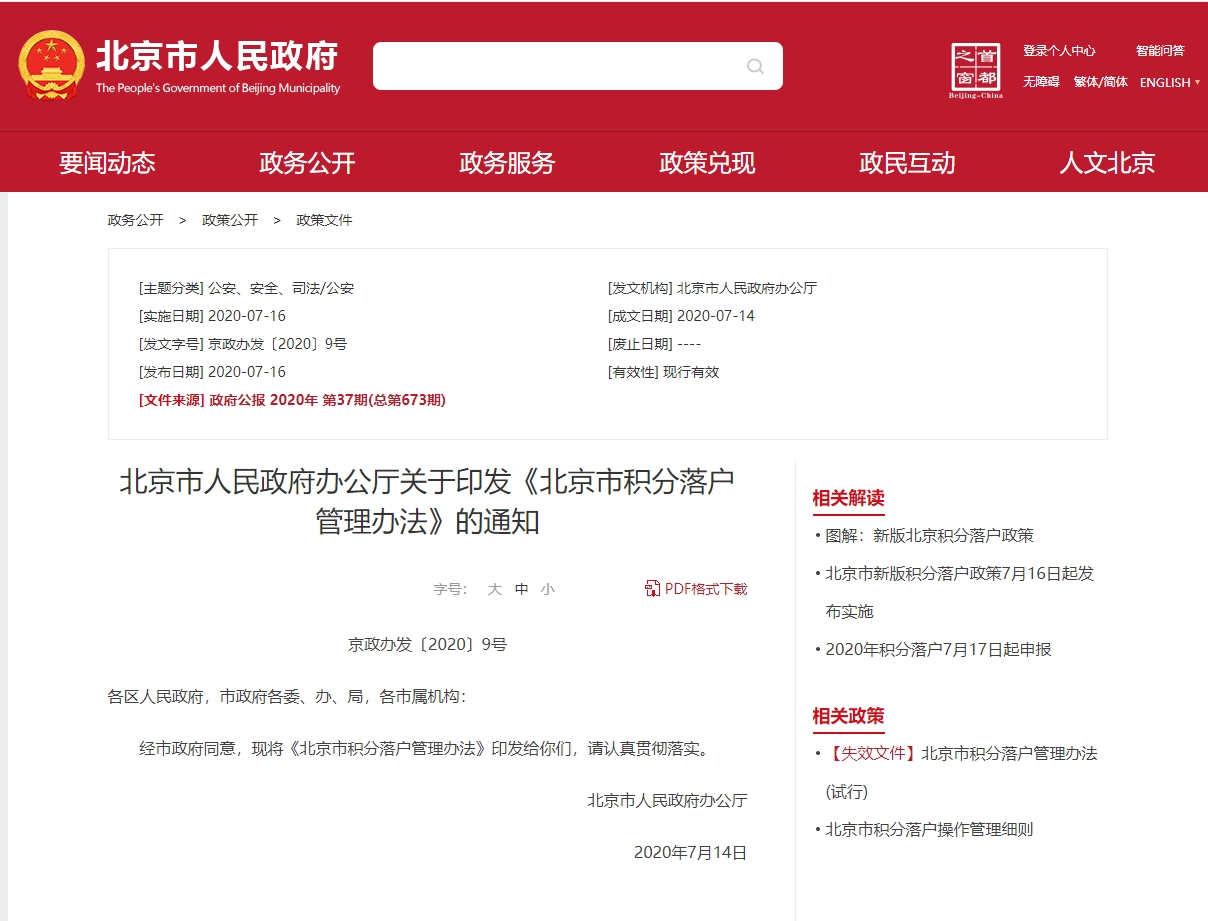Go to 登录个人中心 login
1208x921 pixels.
(1059, 50)
